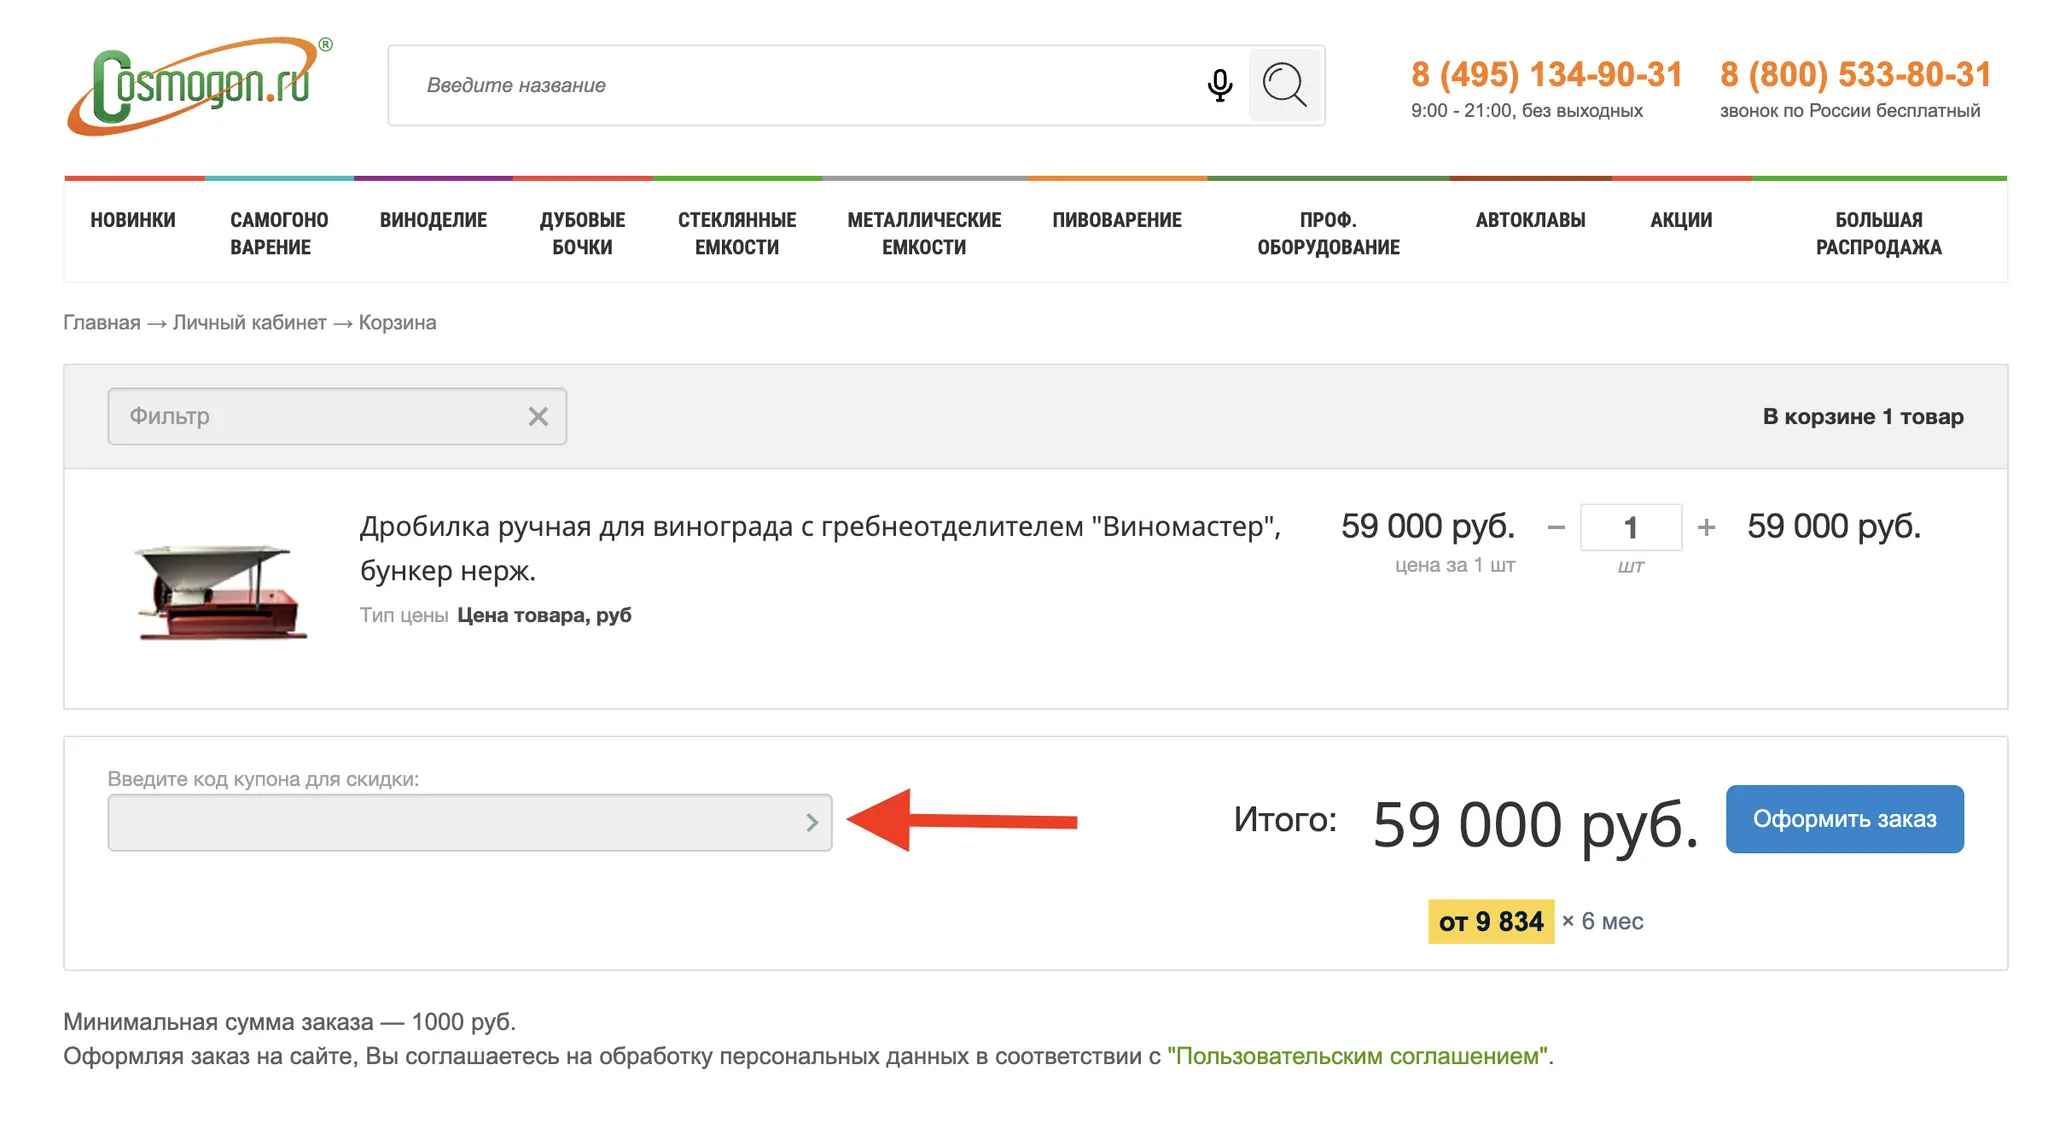Click the installment offer от 9 834 badge

tap(1490, 922)
